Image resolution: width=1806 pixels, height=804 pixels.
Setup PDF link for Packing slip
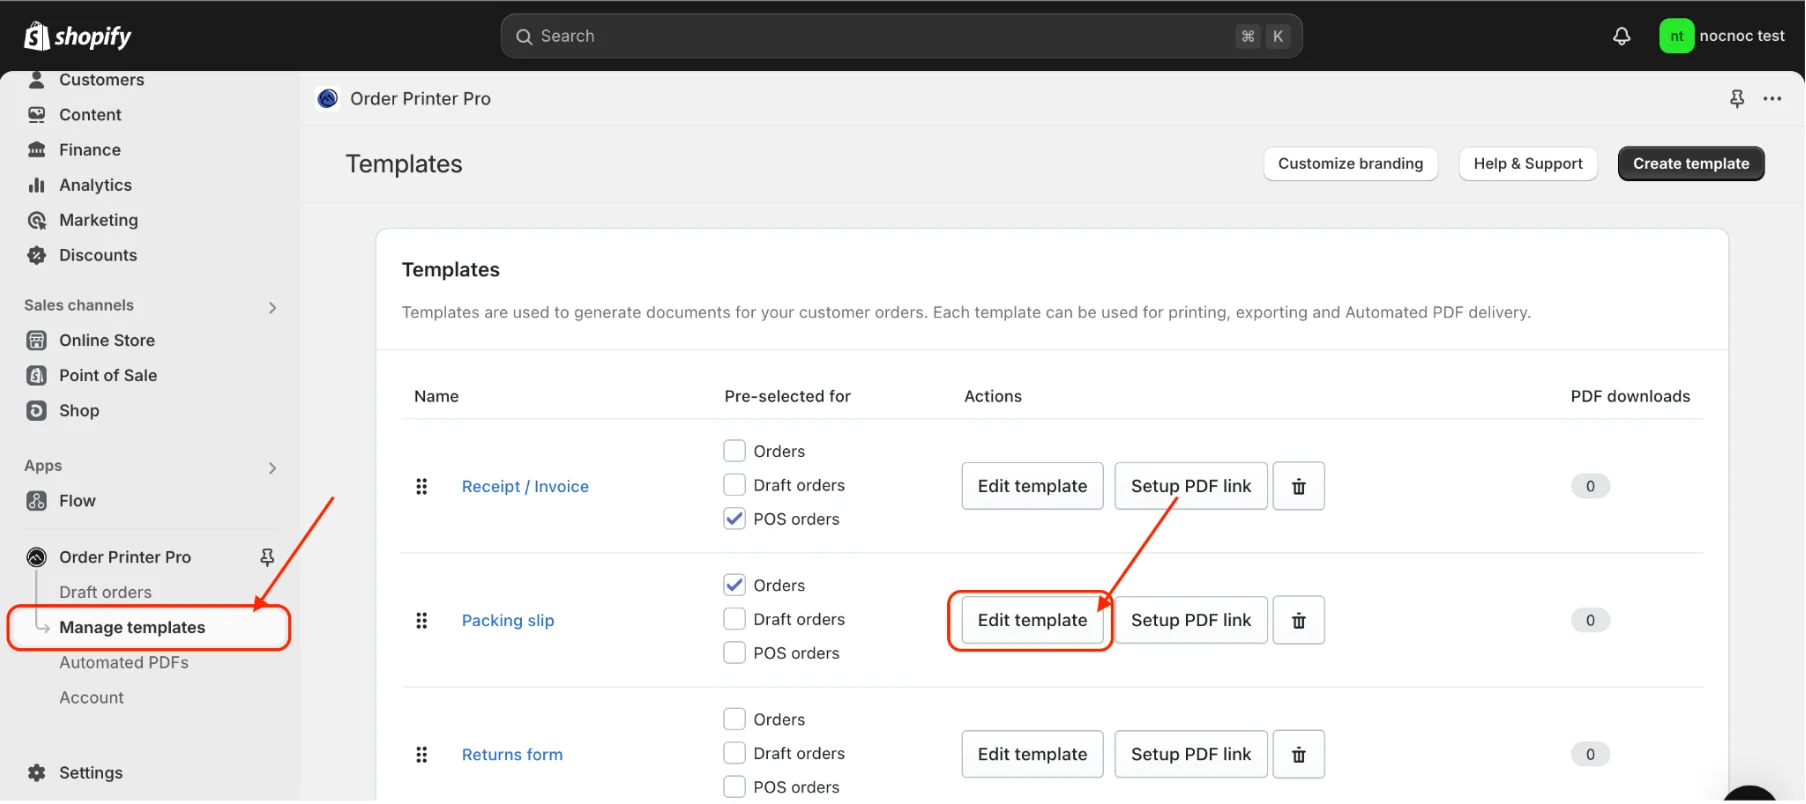[x=1191, y=620]
